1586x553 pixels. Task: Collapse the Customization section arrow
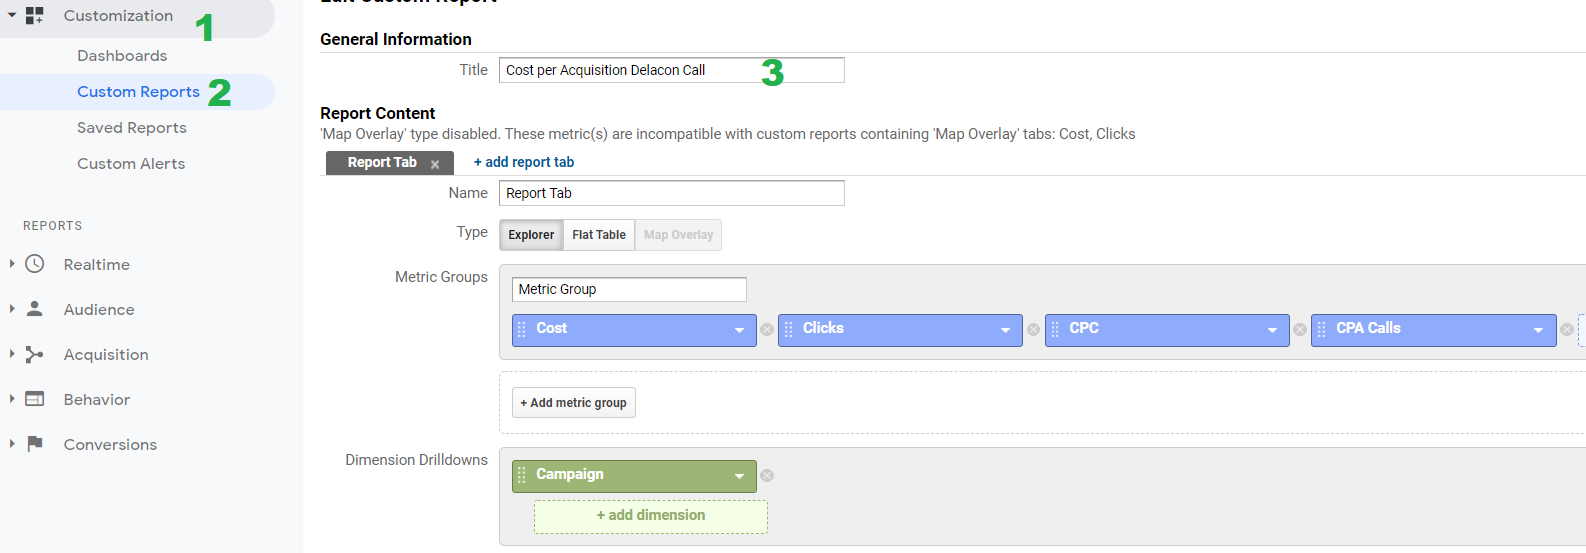[x=12, y=16]
